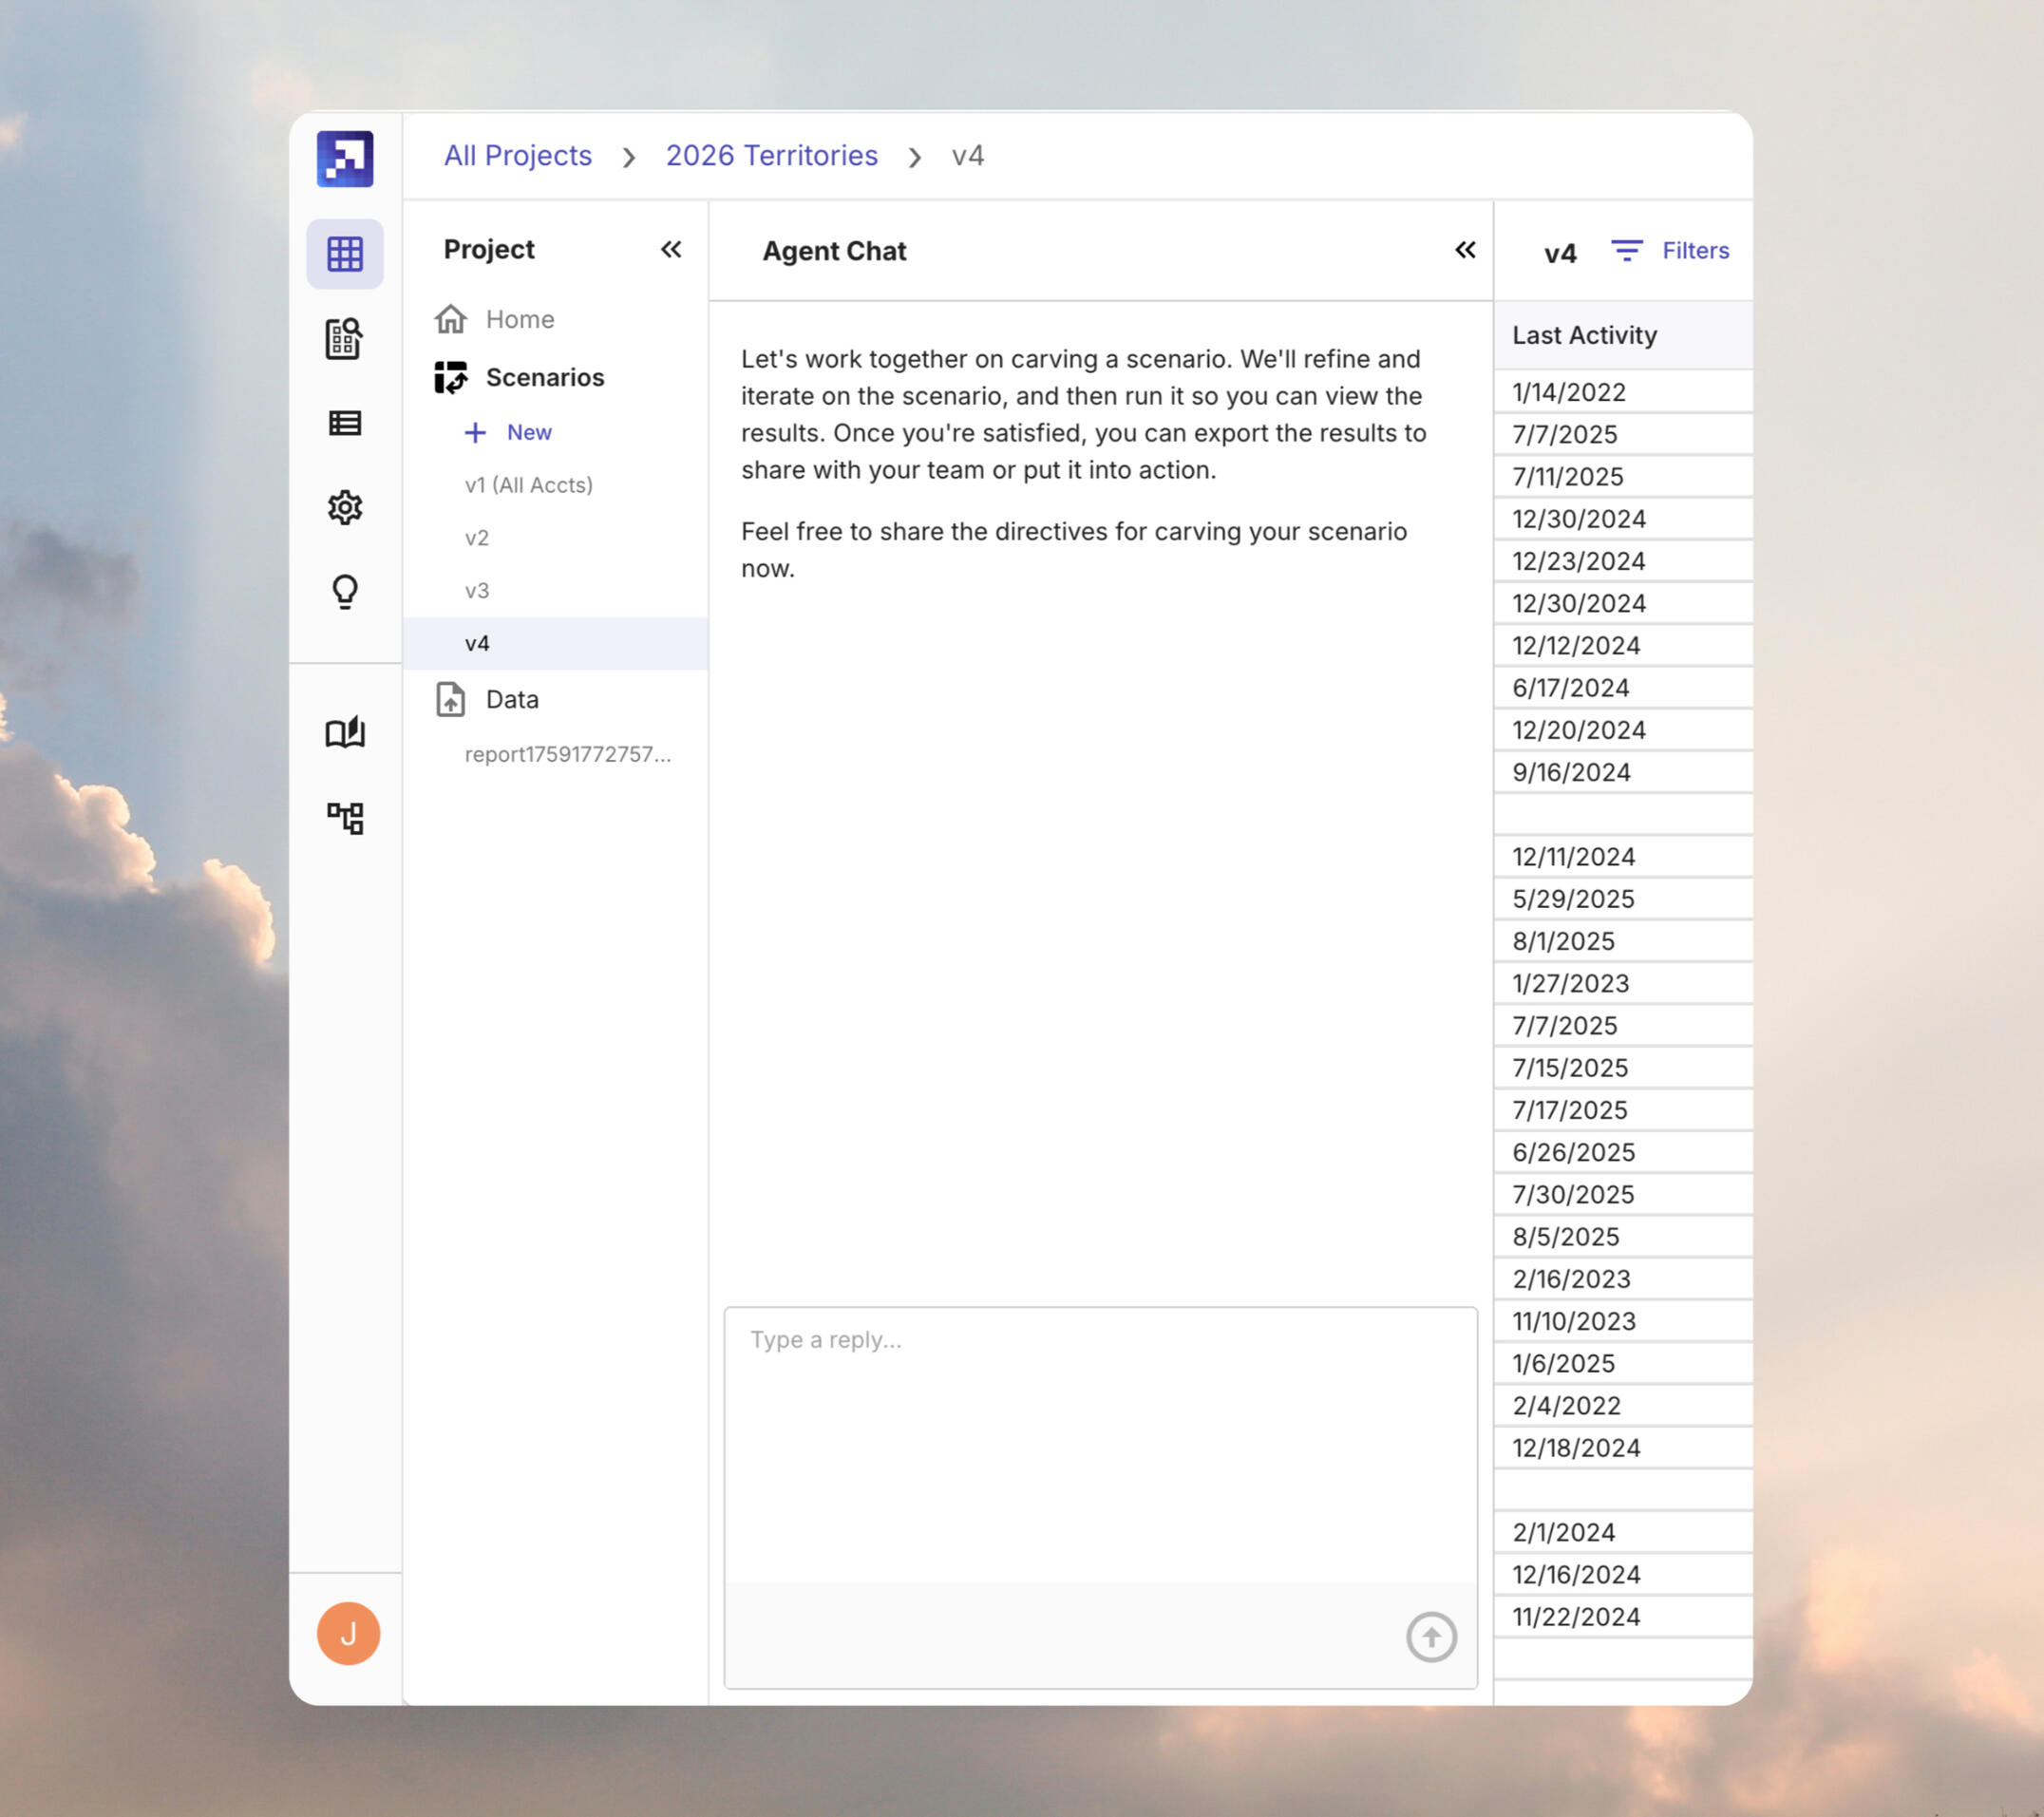This screenshot has height=1817, width=2044.
Task: Click the send reply arrow button
Action: 1431,1637
